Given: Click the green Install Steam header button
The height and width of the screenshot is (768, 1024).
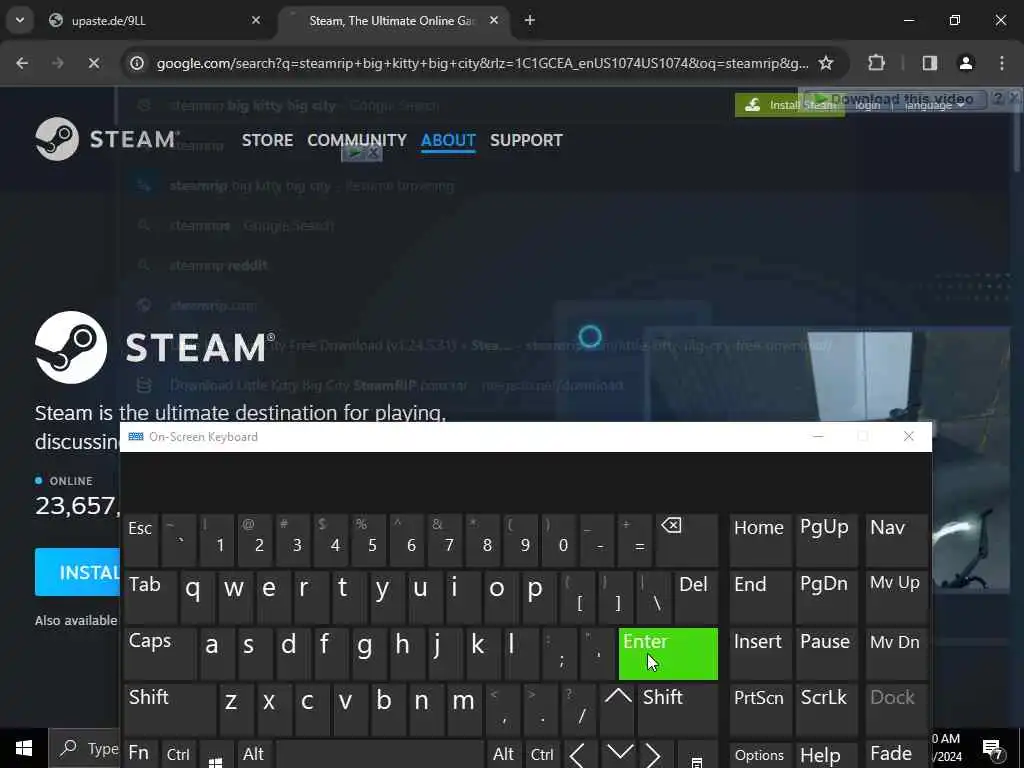Looking at the screenshot, I should [x=789, y=105].
